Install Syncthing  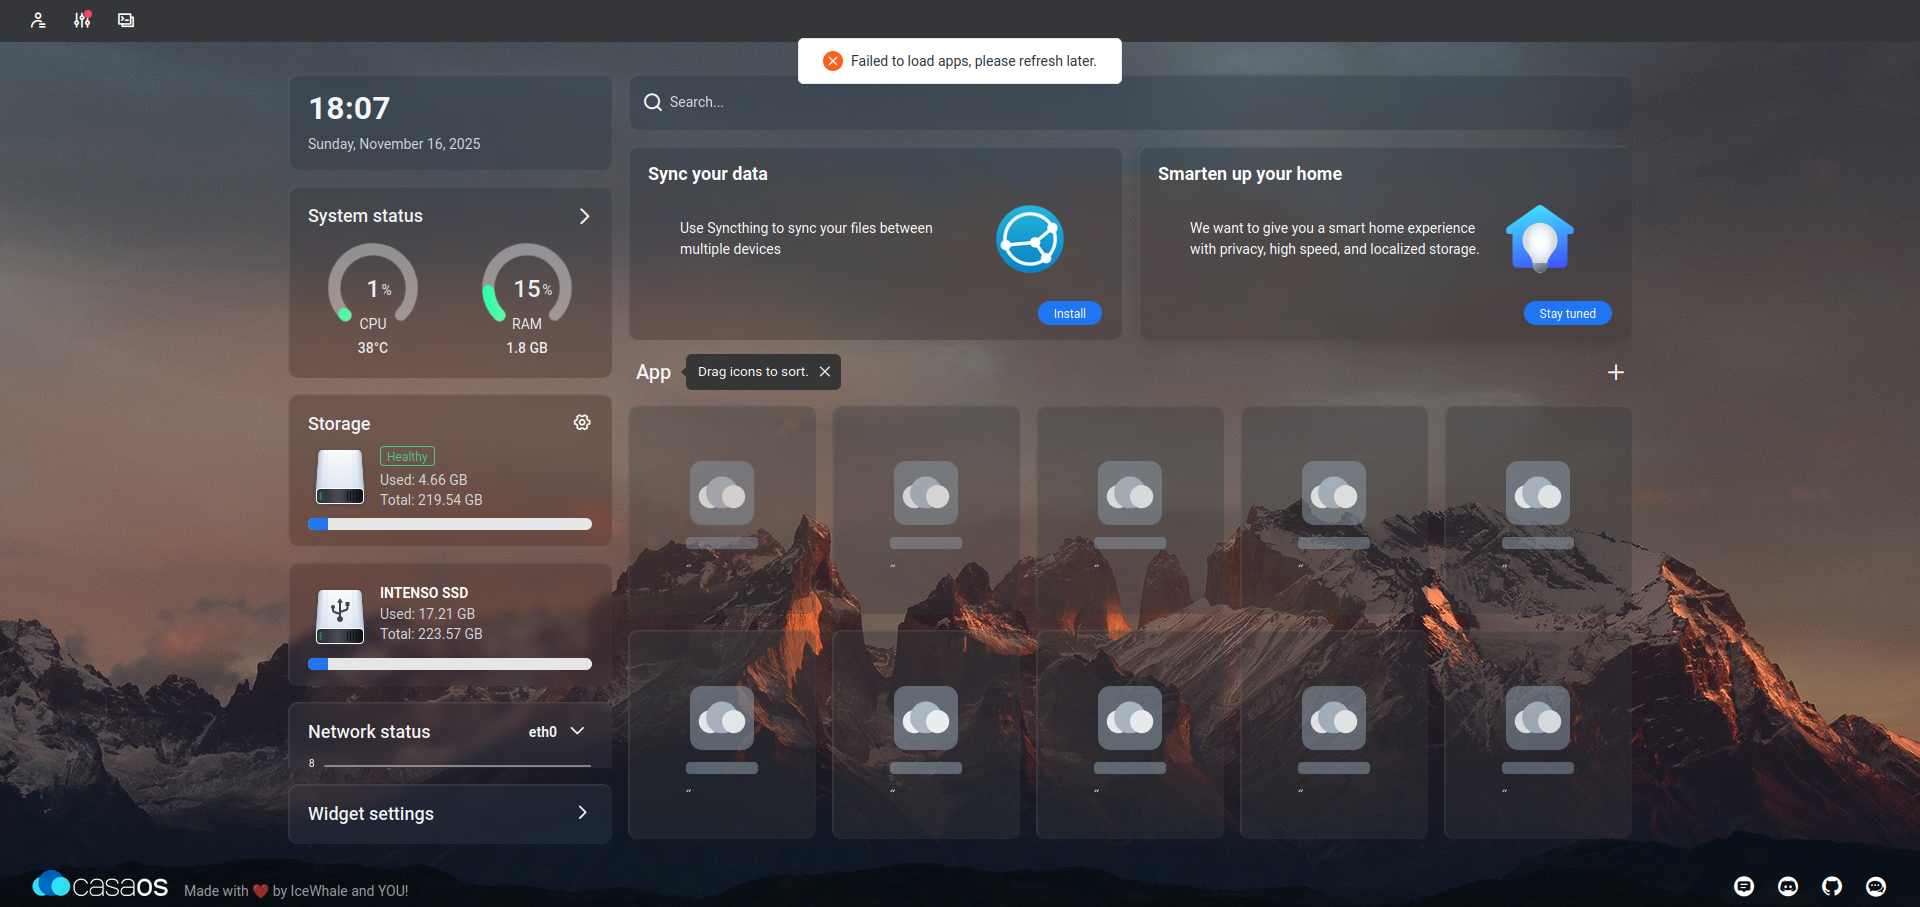(1070, 314)
